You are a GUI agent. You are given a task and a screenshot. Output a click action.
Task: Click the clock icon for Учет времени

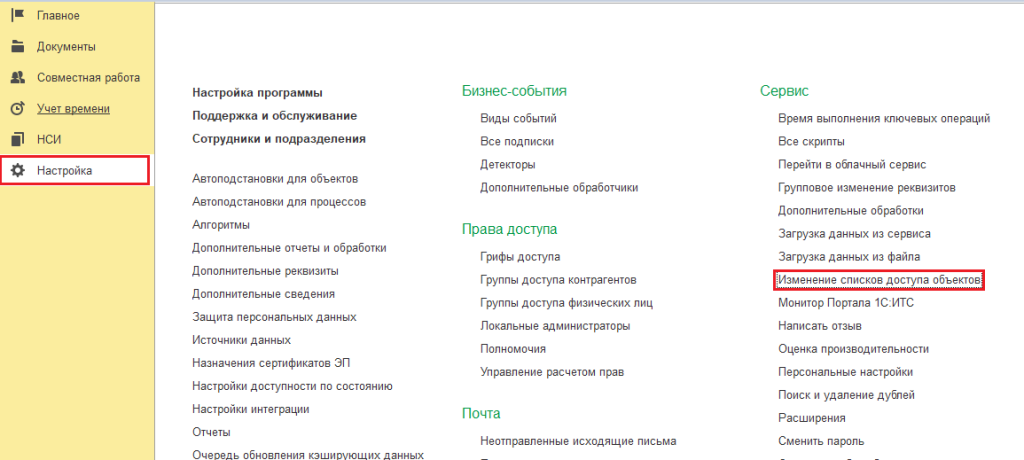(x=17, y=108)
